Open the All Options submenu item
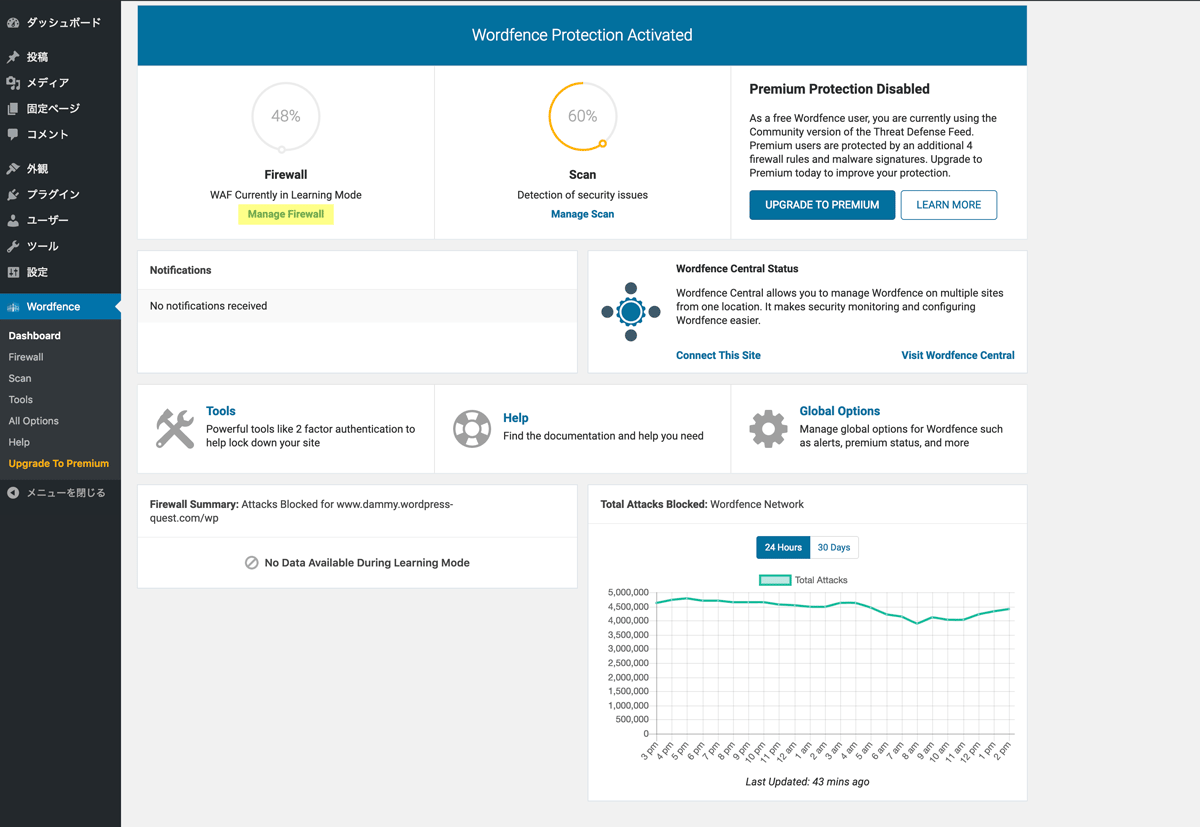The image size is (1200, 827). [34, 421]
